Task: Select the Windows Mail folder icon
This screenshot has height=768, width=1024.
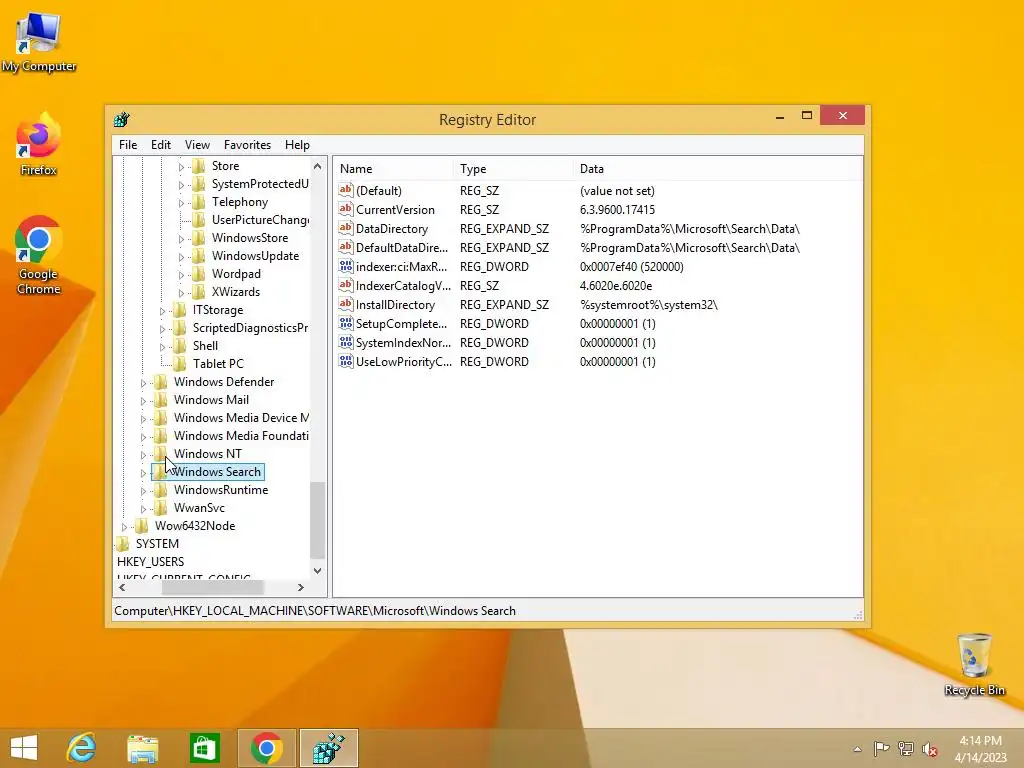Action: click(161, 400)
